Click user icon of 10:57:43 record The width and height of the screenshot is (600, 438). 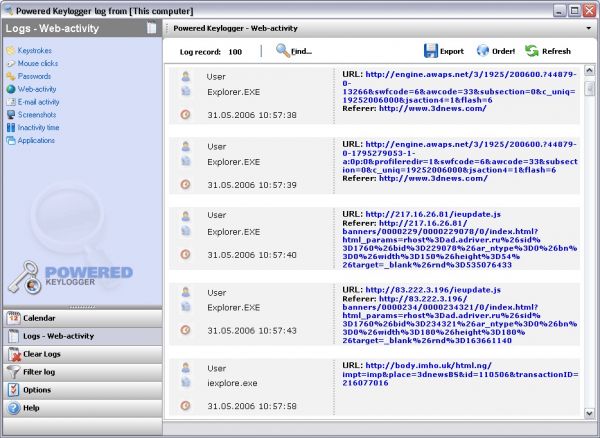point(186,292)
